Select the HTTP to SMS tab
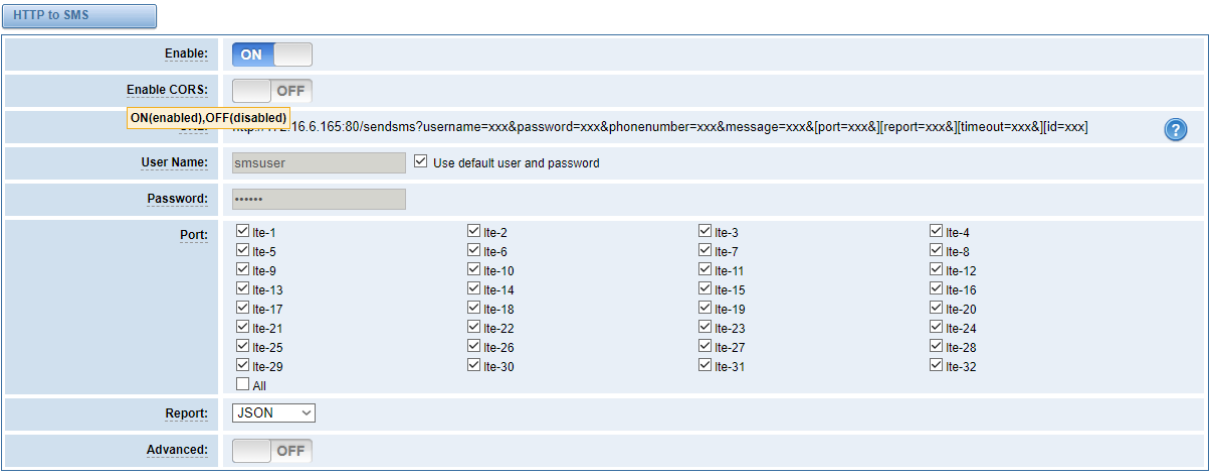Image resolution: width=1215 pixels, height=475 pixels. [x=80, y=16]
